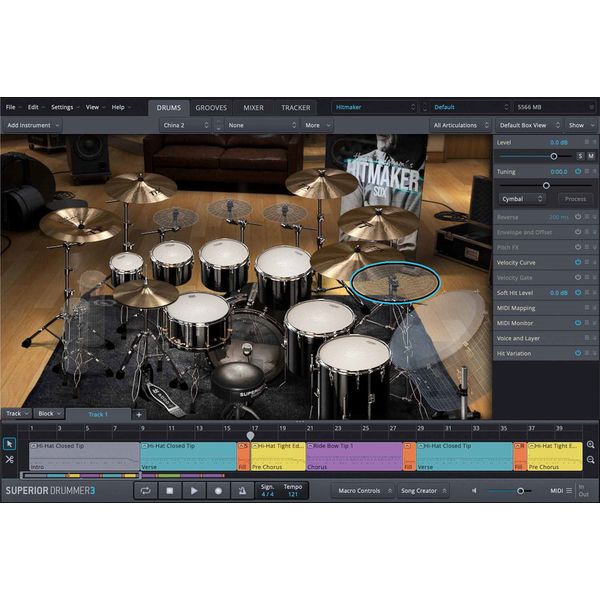600x600 pixels.
Task: Select the DRUMS tab
Action: (169, 108)
